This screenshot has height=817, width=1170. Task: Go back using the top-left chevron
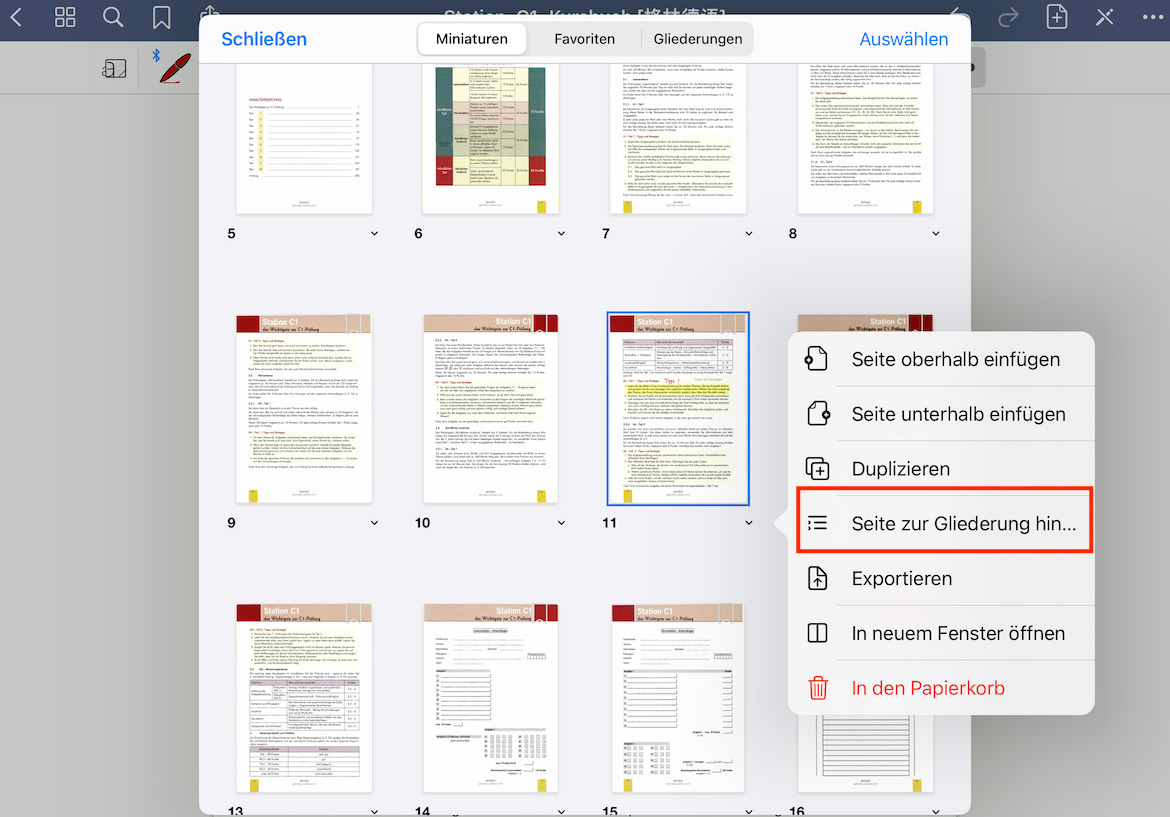coord(16,17)
